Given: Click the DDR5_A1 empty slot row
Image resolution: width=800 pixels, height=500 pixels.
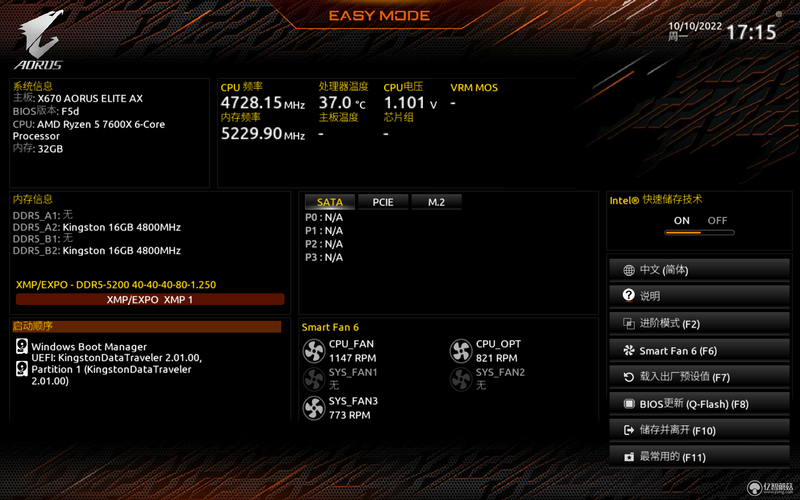Looking at the screenshot, I should (x=43, y=215).
